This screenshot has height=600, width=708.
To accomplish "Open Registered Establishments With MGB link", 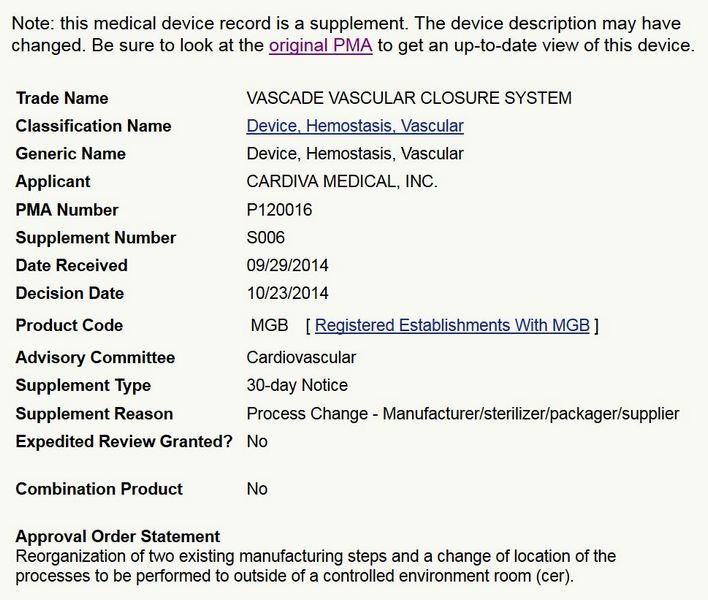I will click(453, 326).
